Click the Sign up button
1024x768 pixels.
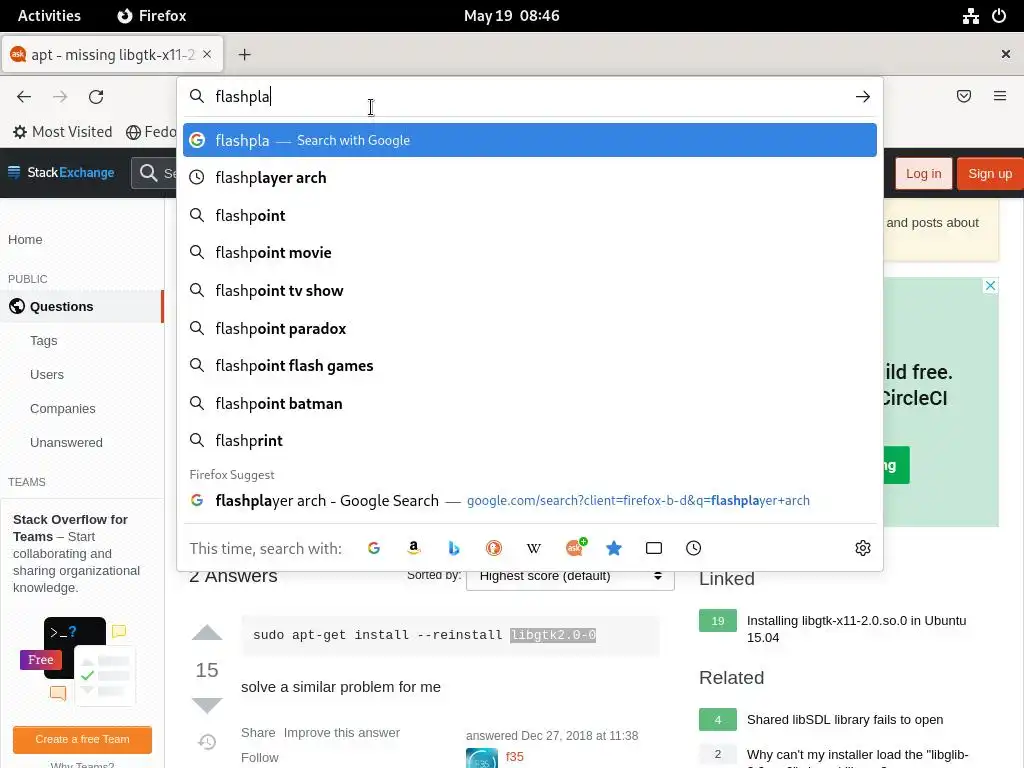tap(990, 174)
